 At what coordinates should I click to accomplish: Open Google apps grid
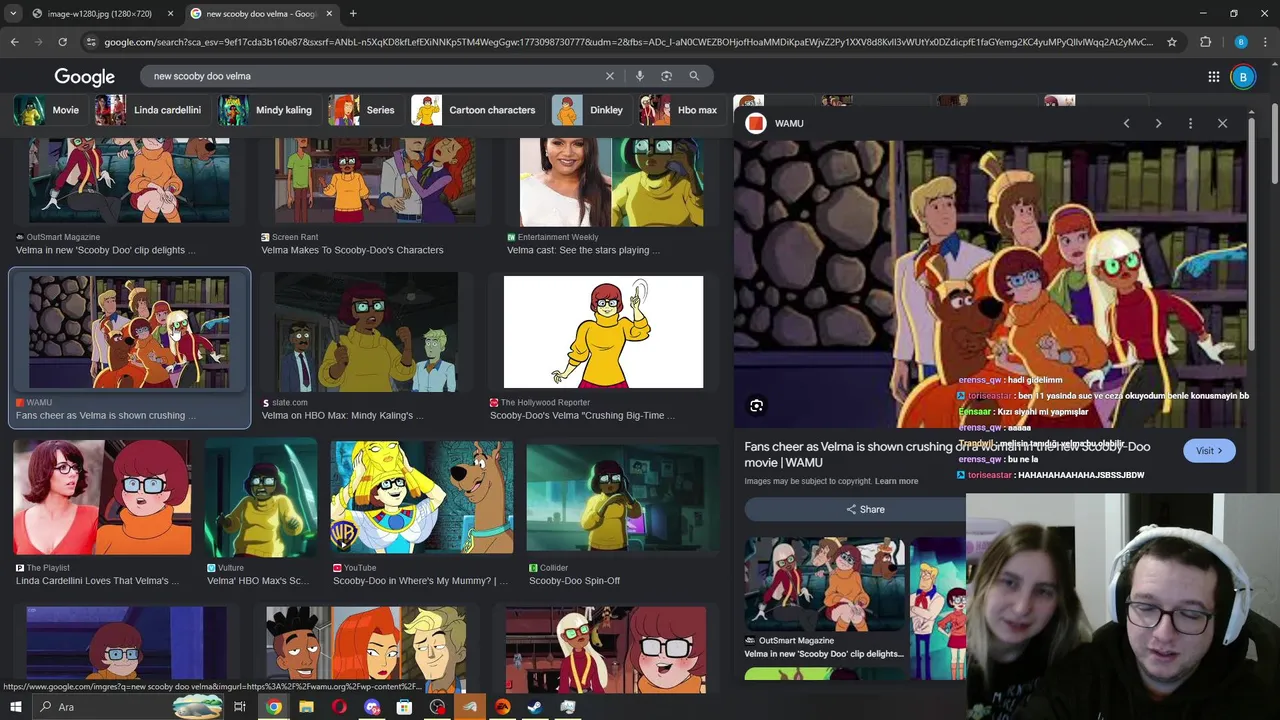pos(1213,77)
